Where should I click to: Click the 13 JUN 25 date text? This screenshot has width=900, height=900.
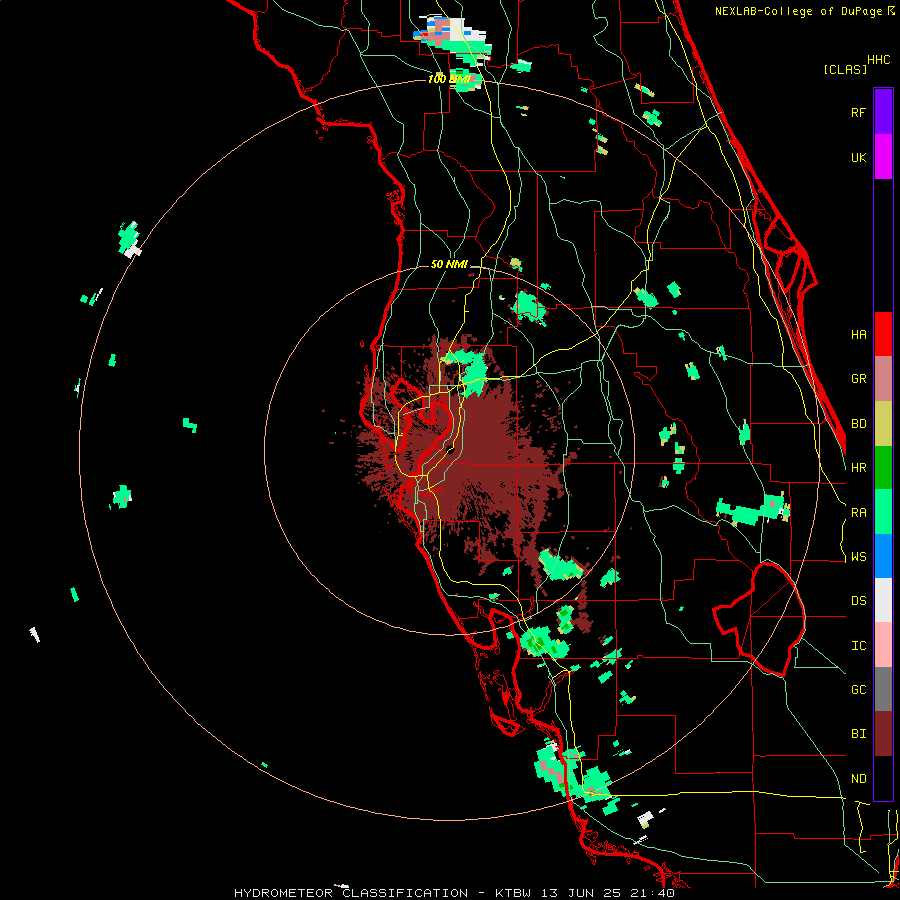581,893
